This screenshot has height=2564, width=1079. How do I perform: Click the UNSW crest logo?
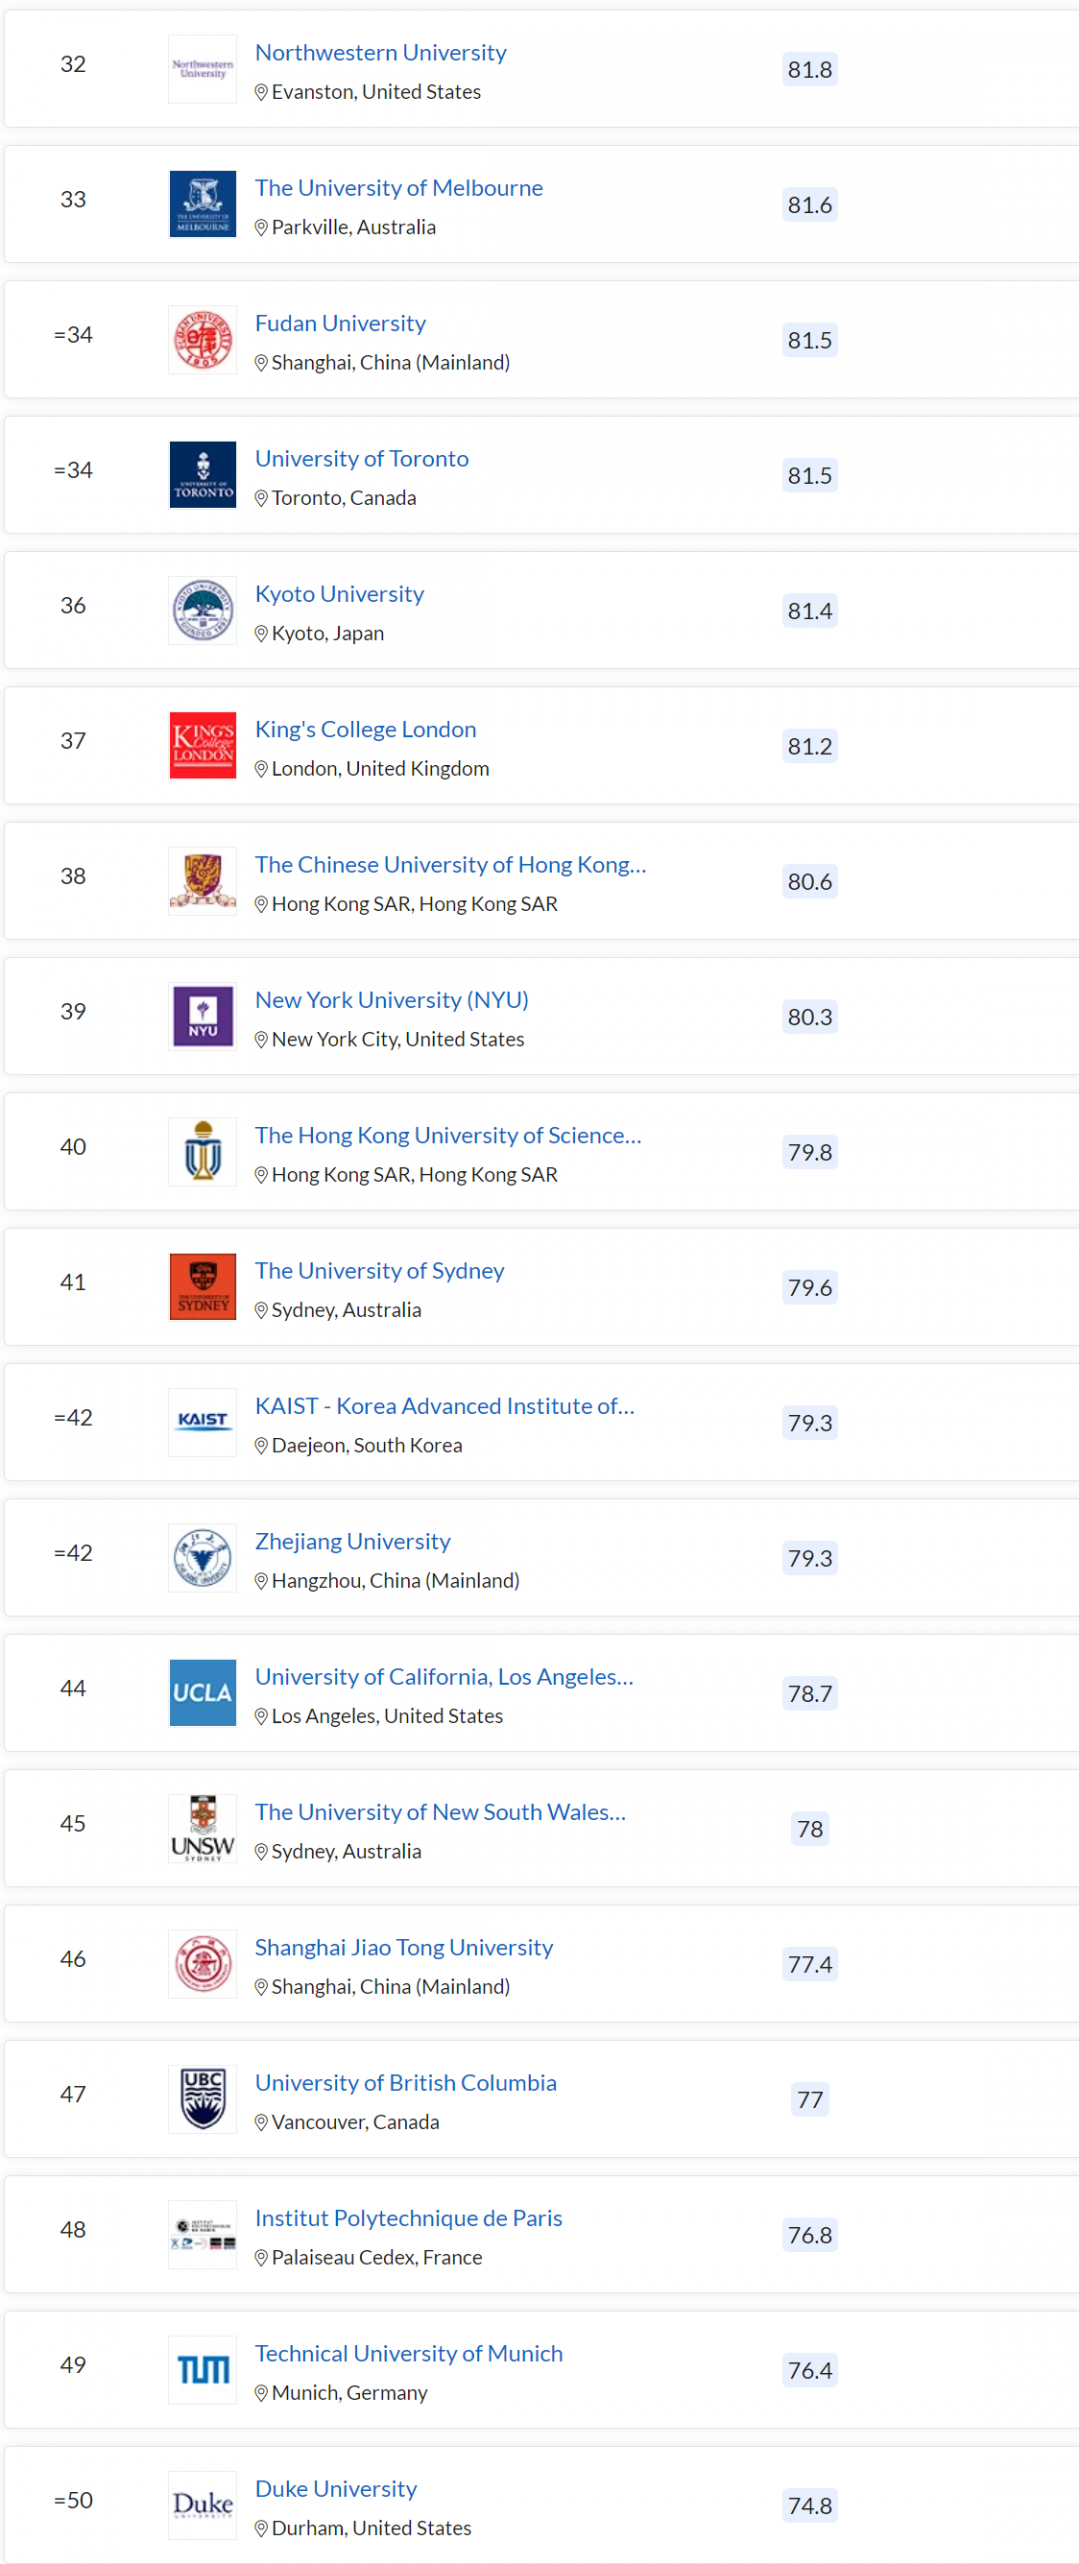(203, 1828)
